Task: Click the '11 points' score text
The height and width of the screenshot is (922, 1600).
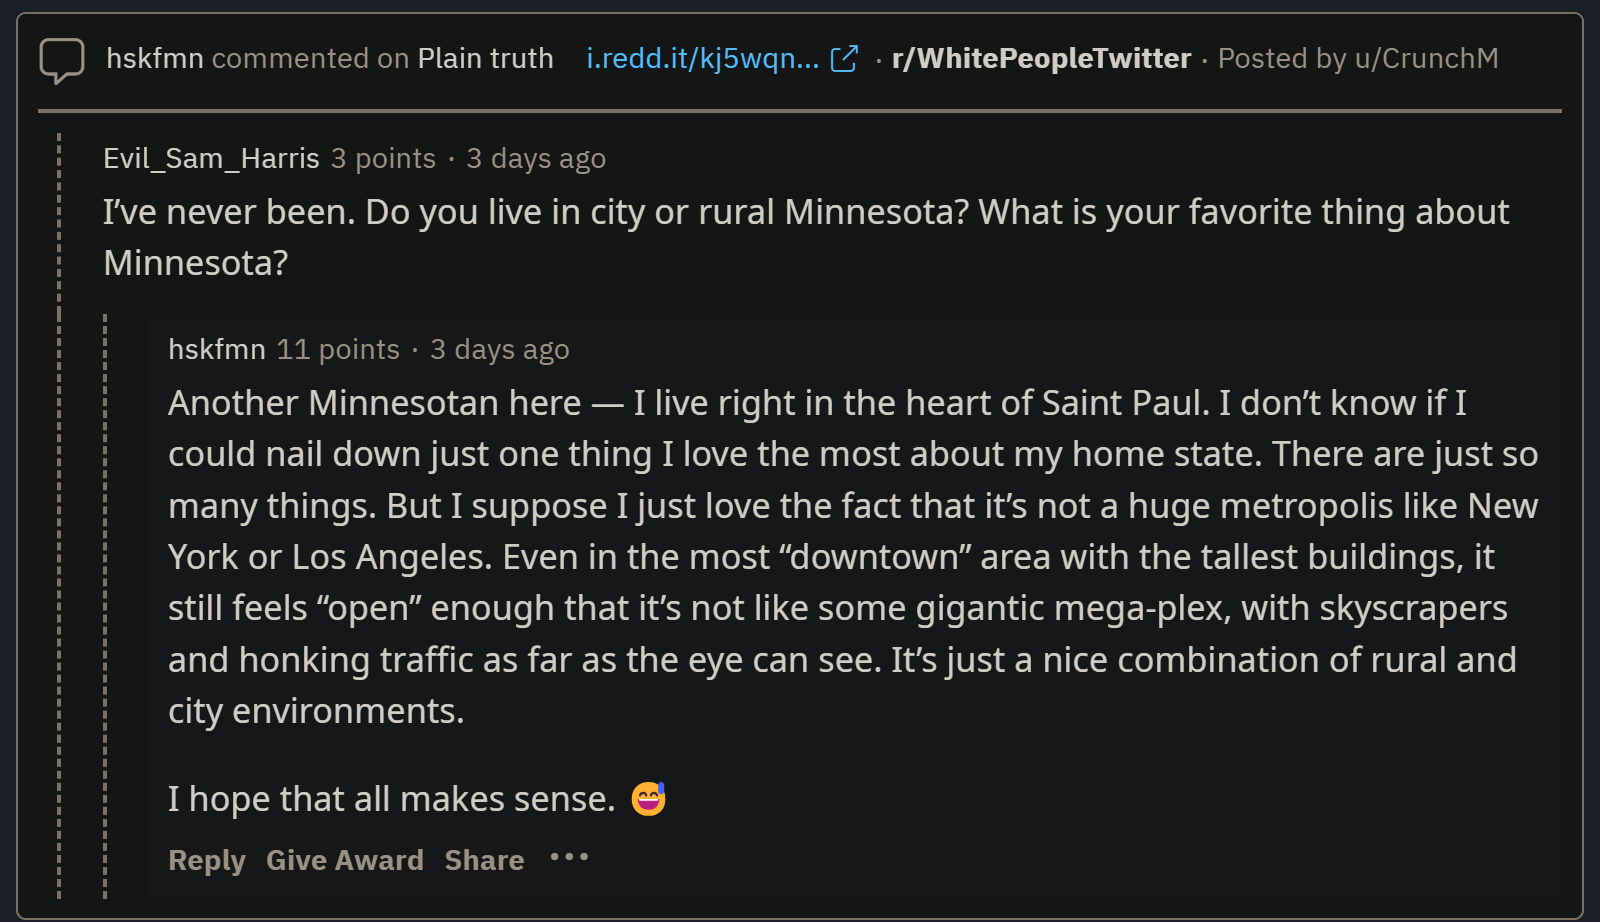Action: (338, 349)
